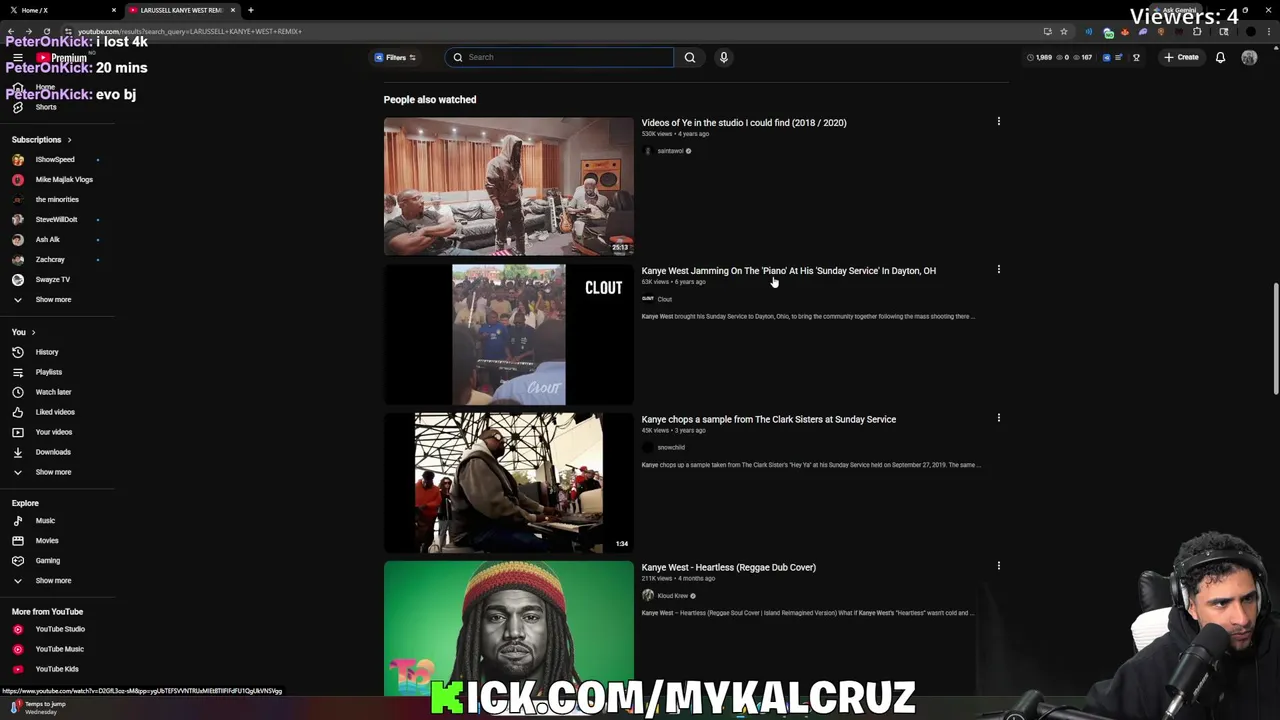Screen dimensions: 1280x720
Task: Open the minorities channel
Action: tap(57, 200)
